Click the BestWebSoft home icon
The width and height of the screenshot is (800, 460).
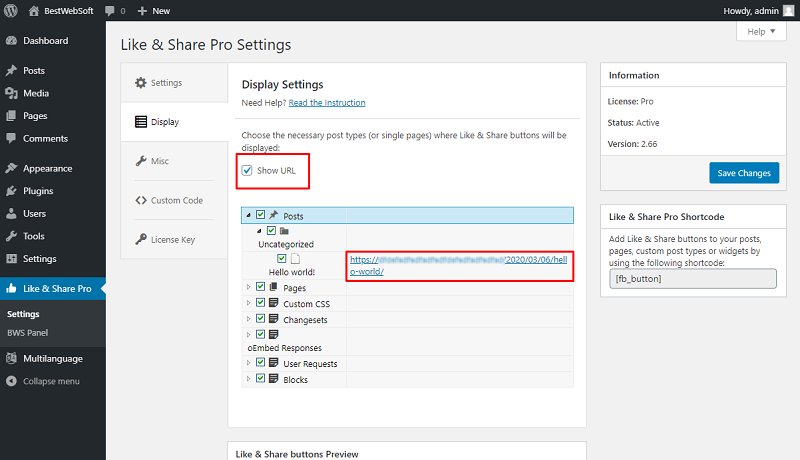coord(34,11)
